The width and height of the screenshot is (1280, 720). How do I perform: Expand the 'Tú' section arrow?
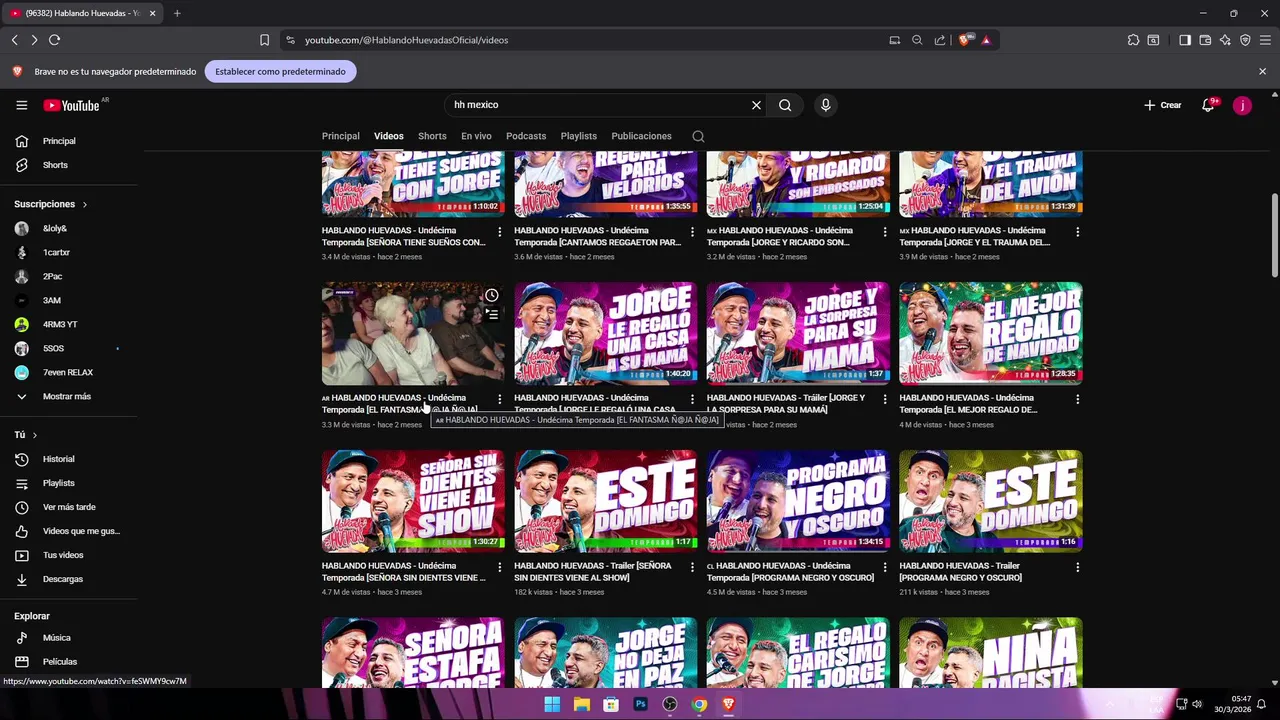pos(34,435)
